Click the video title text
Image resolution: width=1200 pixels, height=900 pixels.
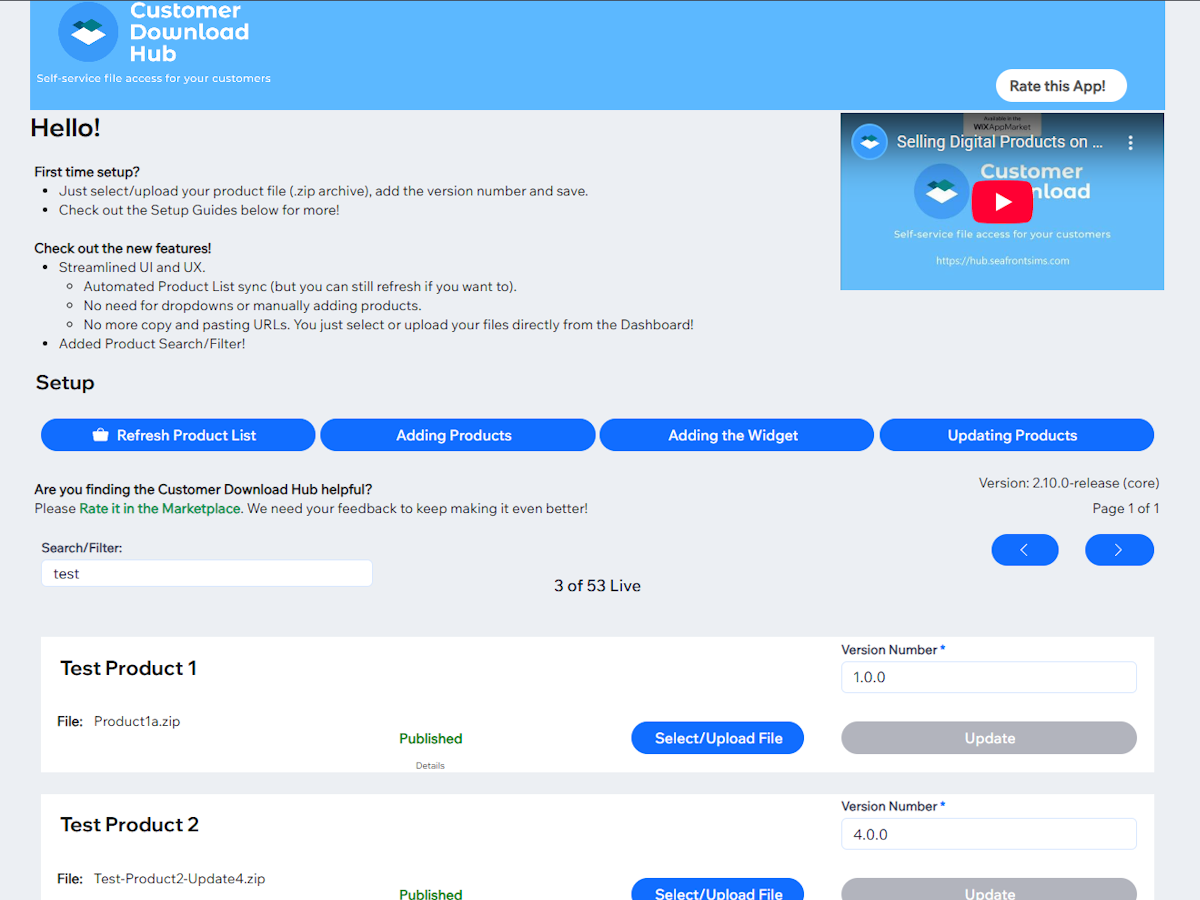click(999, 142)
